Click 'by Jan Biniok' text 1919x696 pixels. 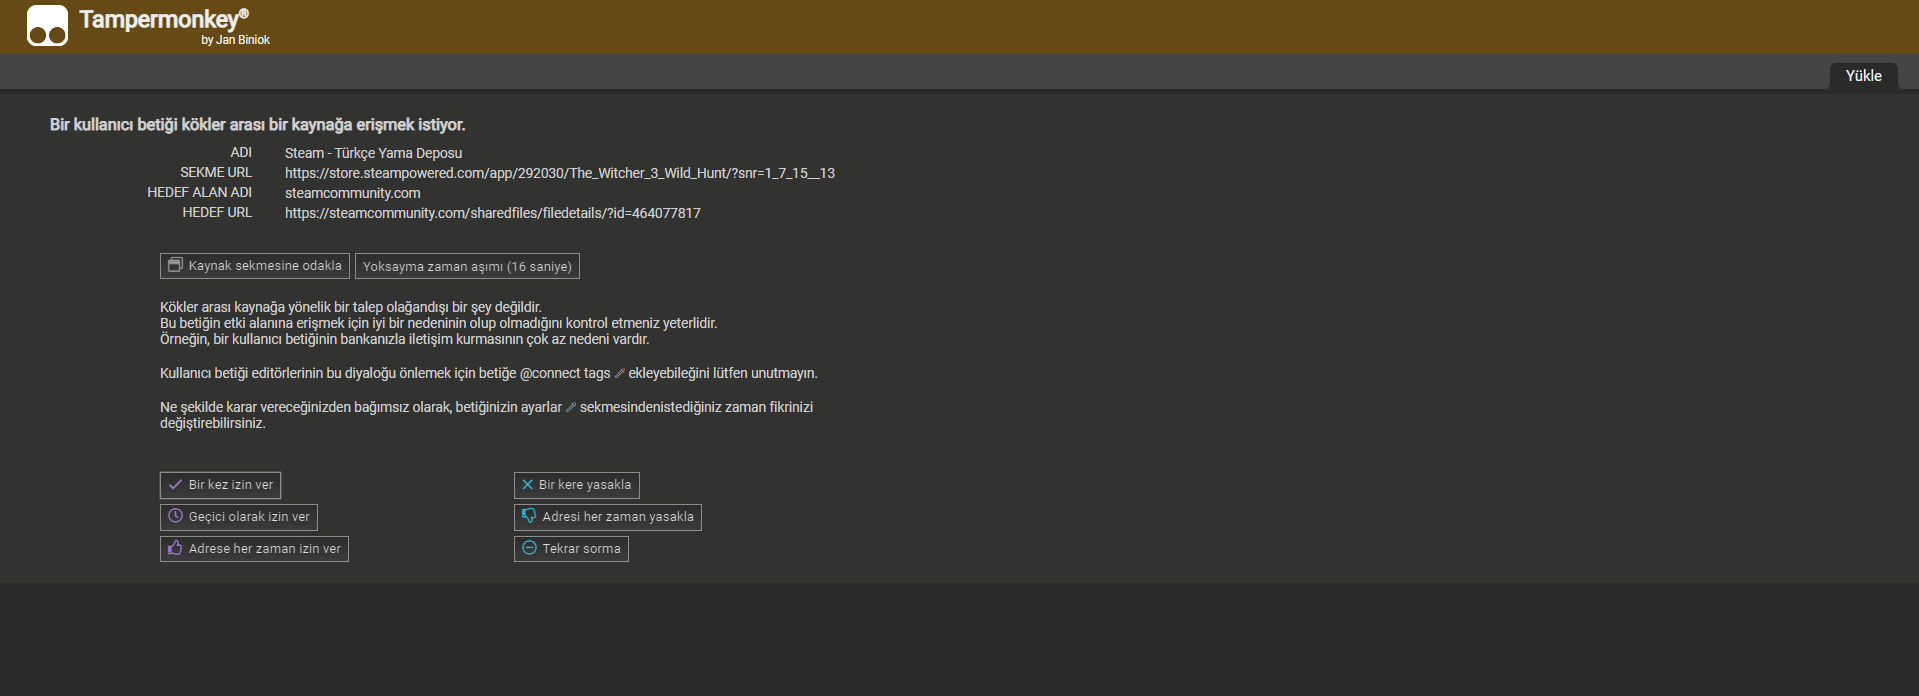(235, 40)
